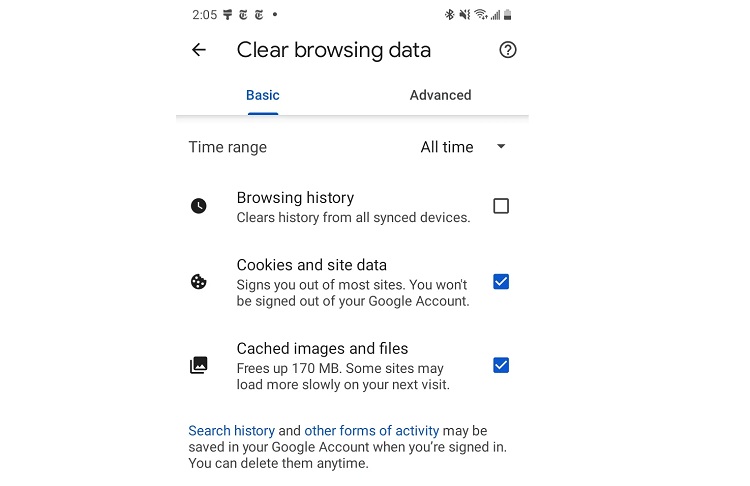Expand the Time range dropdown arrow
This screenshot has width=750, height=486.
tap(501, 147)
